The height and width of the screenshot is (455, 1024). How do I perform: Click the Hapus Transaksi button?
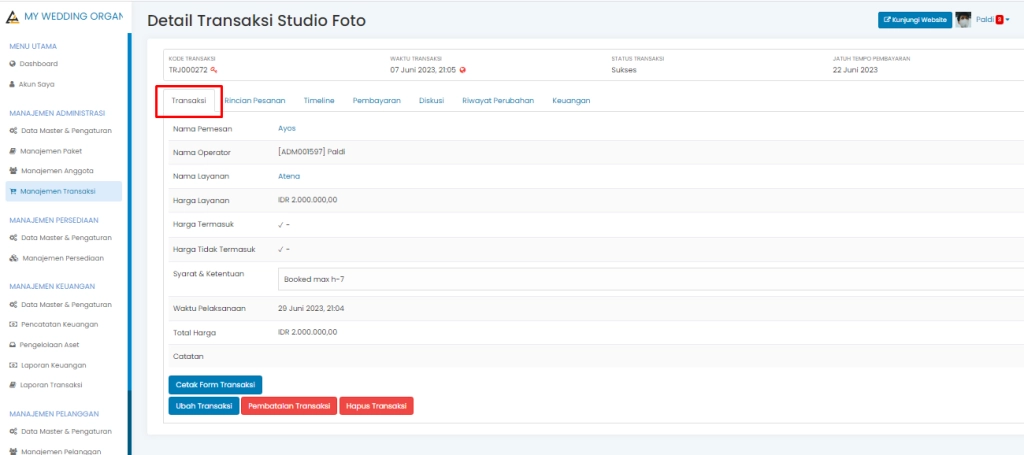376,406
